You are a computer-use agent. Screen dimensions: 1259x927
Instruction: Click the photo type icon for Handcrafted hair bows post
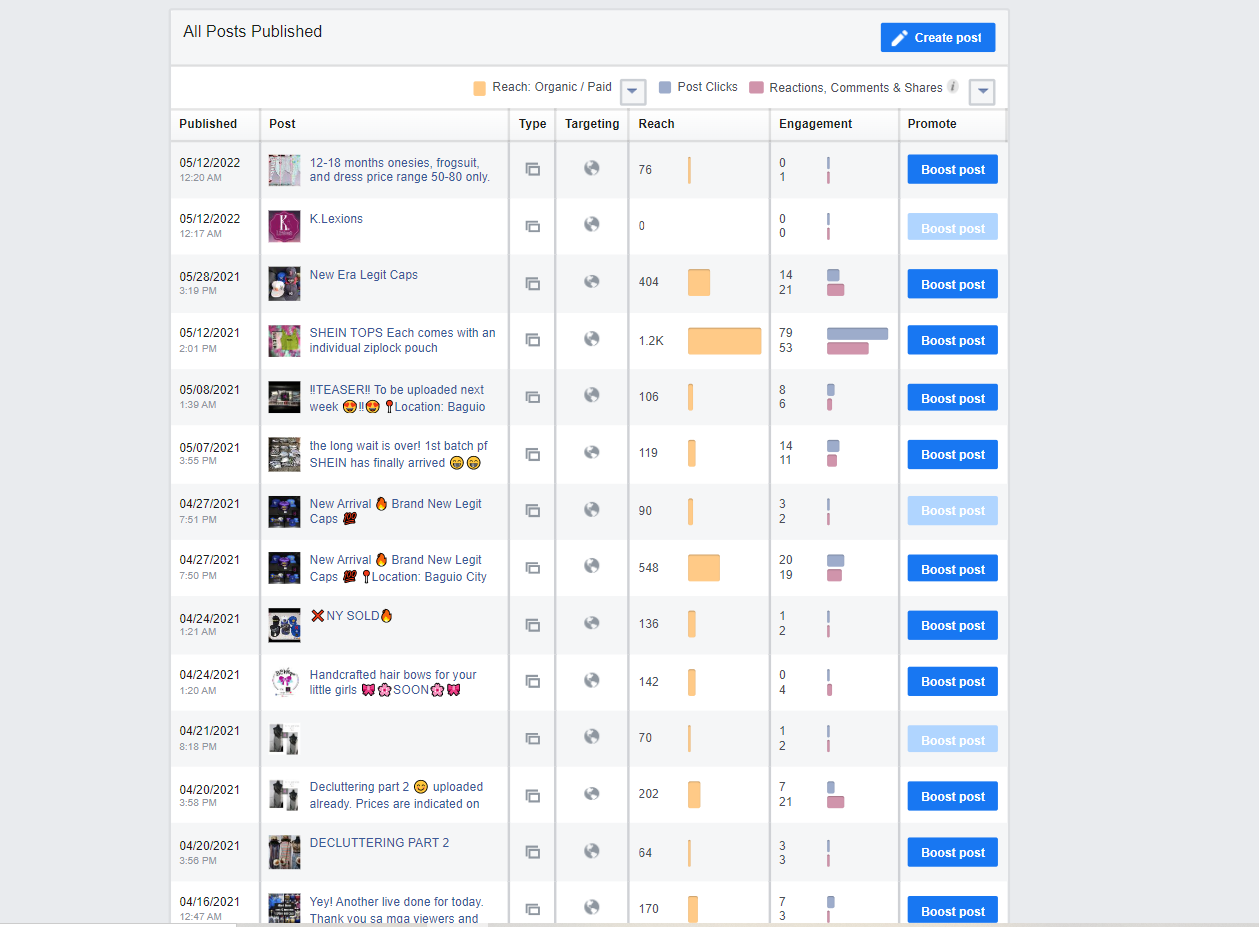pos(533,681)
